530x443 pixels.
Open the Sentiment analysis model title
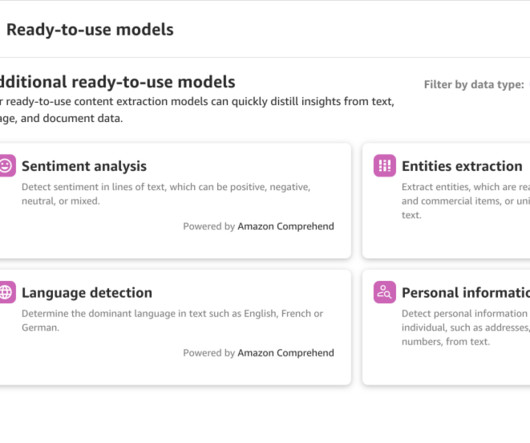click(84, 166)
